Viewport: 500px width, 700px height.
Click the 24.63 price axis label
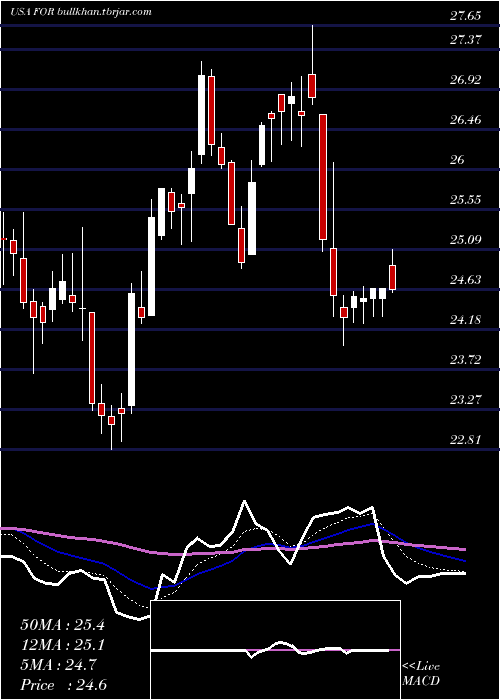point(466,280)
